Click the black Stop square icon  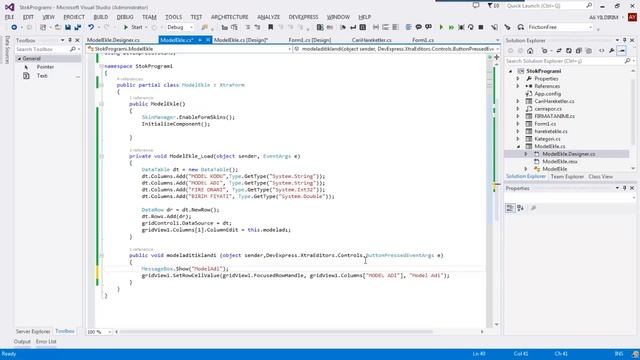coord(481,27)
